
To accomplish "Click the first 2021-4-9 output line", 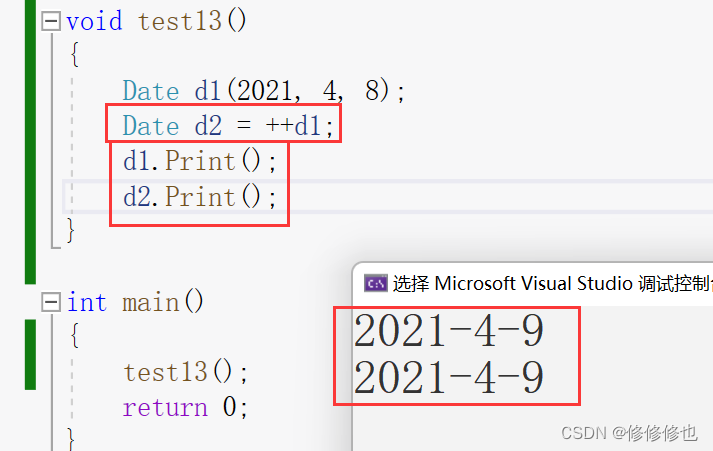I will (x=449, y=331).
